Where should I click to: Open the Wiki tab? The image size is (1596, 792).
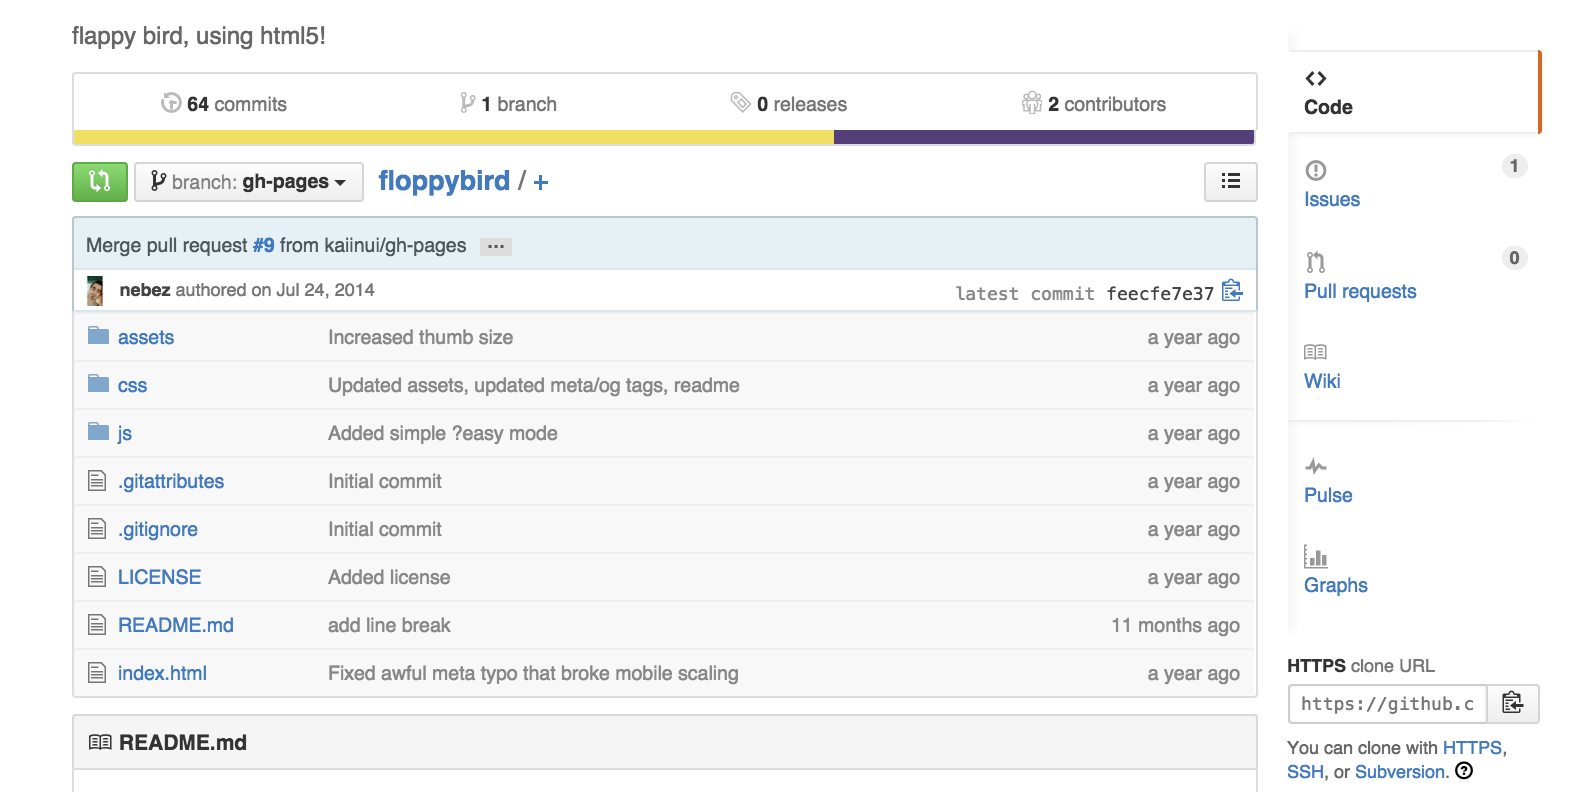[x=1322, y=381]
